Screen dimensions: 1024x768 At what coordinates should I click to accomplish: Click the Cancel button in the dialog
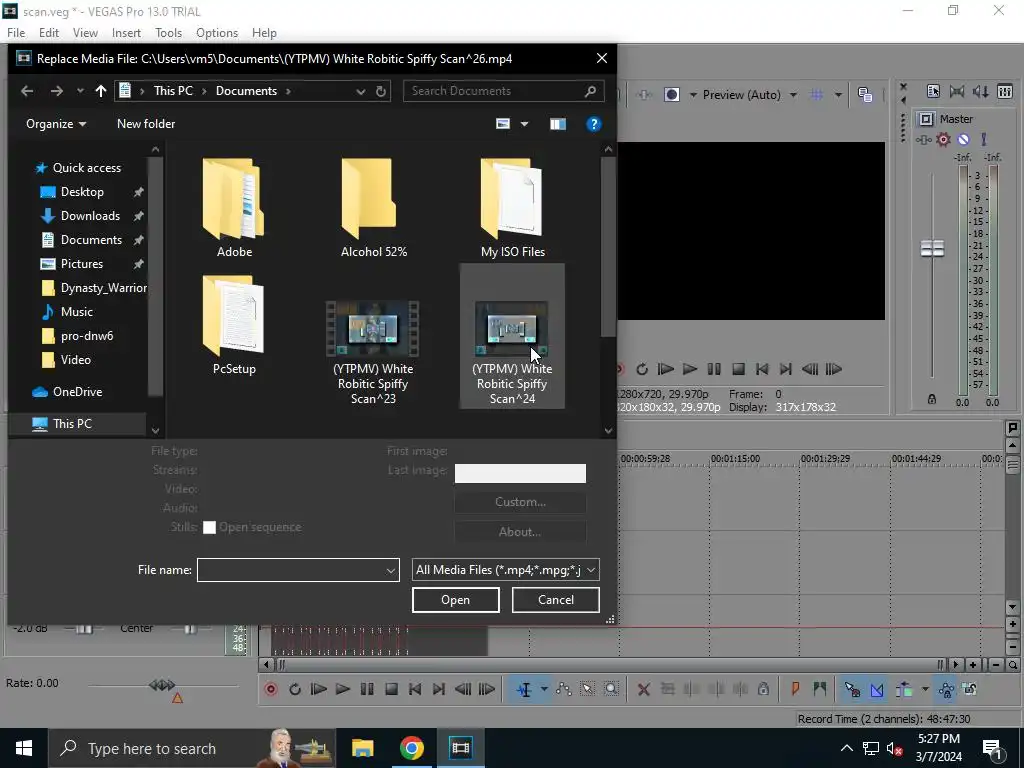[556, 600]
